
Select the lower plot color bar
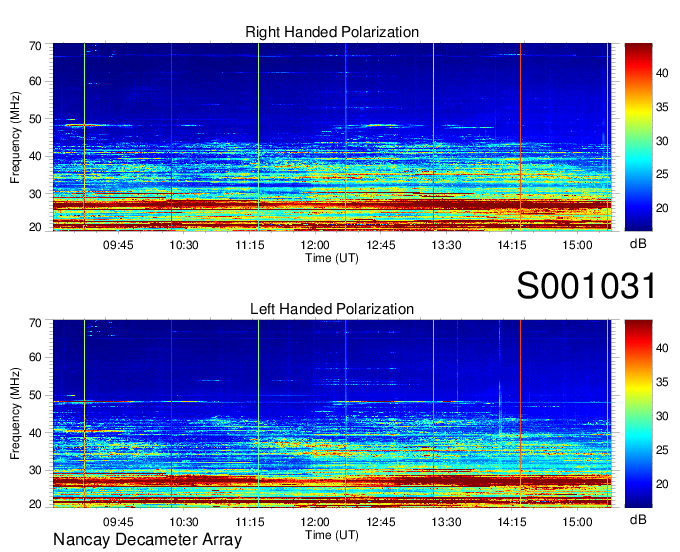coord(638,414)
